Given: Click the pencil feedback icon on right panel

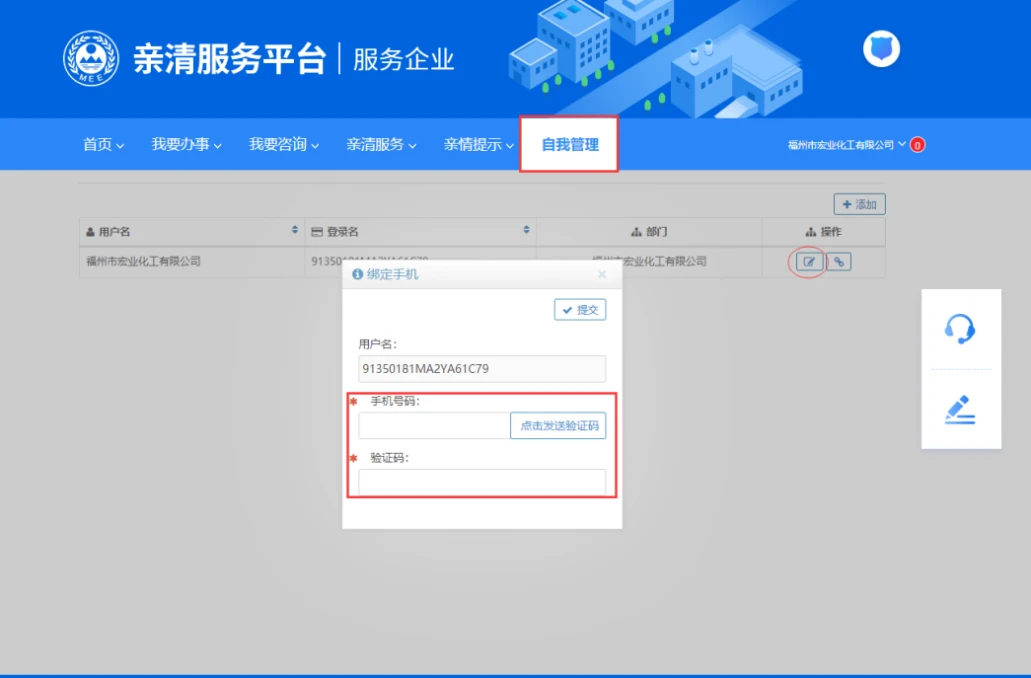Looking at the screenshot, I should 960,410.
